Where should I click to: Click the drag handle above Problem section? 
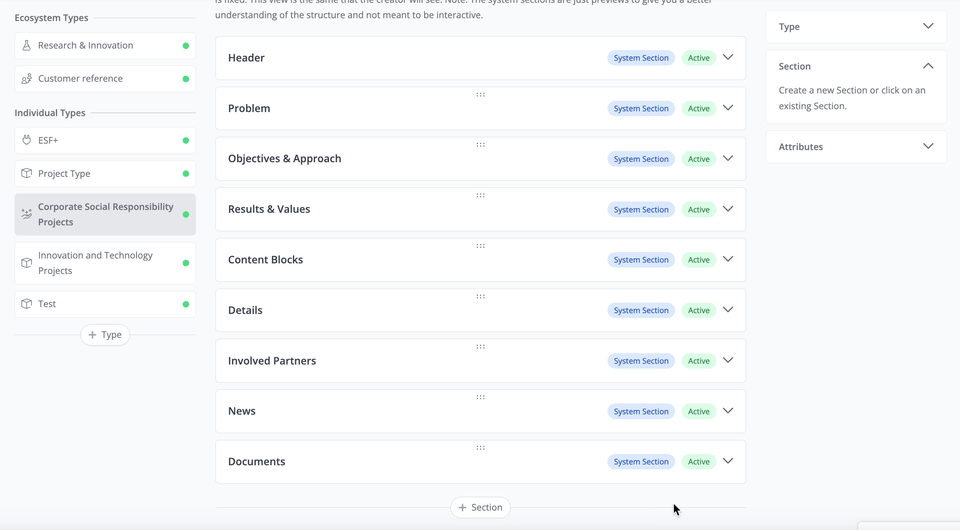click(481, 95)
